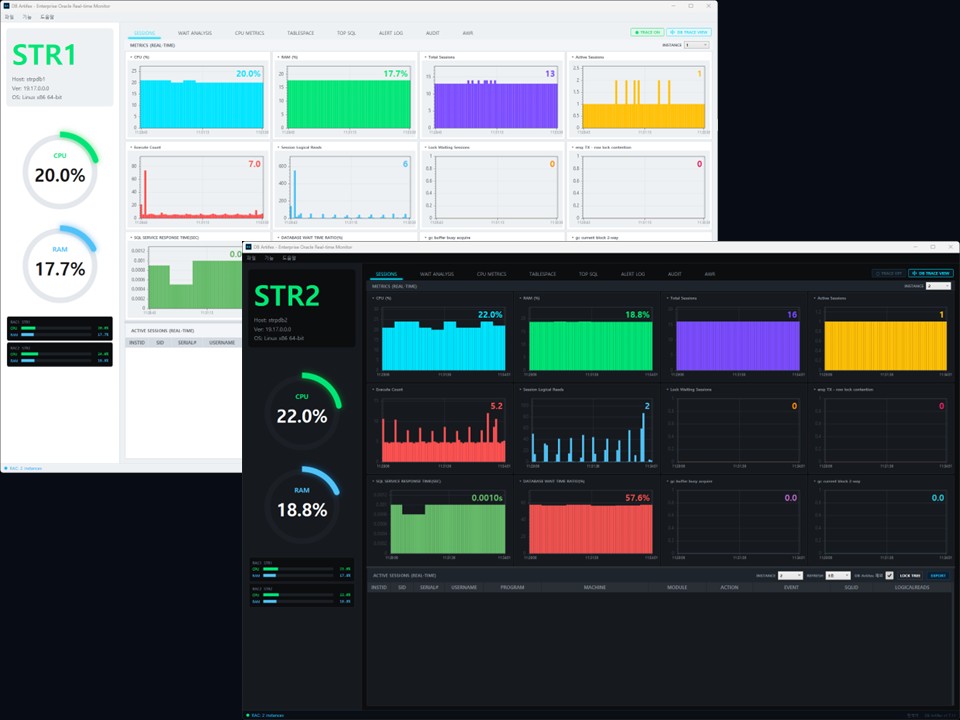Open TOP SQL tab in STR1 window
960x720 pixels.
click(347, 33)
